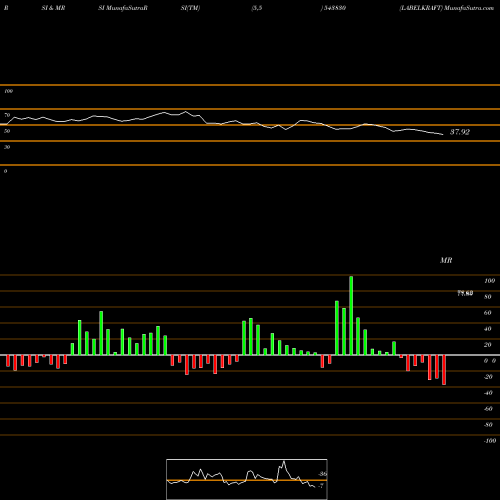Click the -40 label on MR axis

[x=488, y=393]
